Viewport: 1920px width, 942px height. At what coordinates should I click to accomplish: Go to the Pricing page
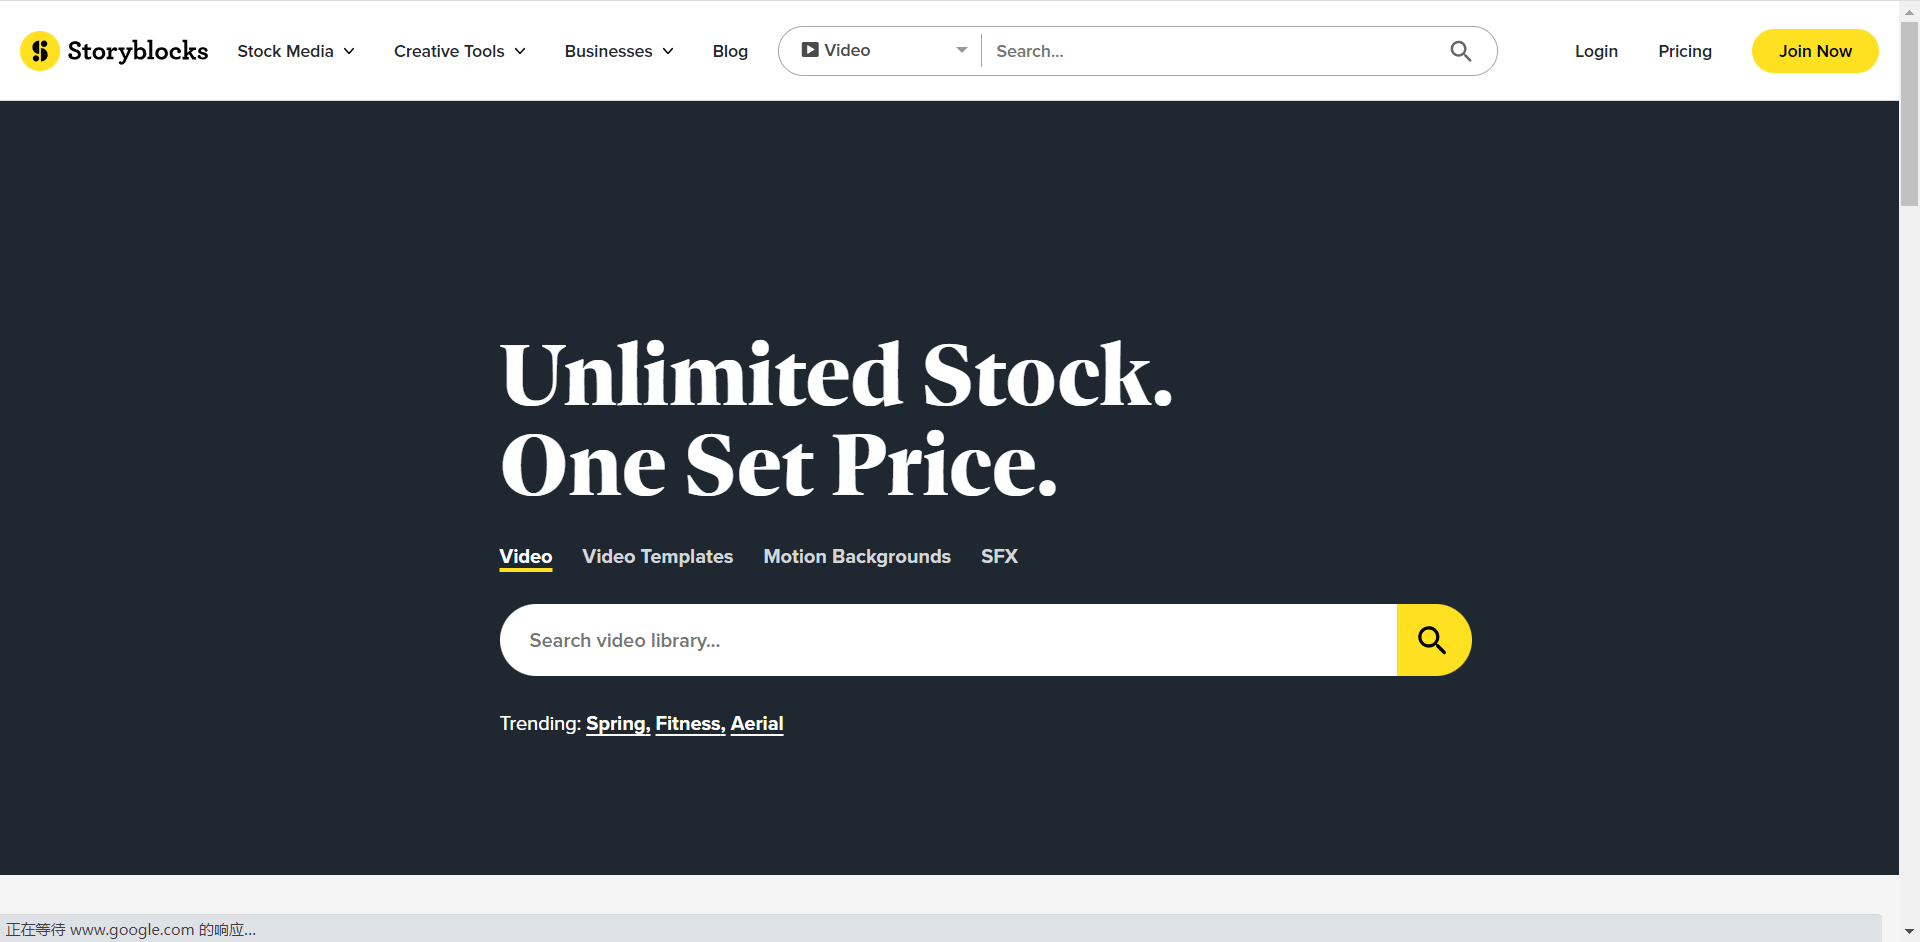pyautogui.click(x=1685, y=51)
